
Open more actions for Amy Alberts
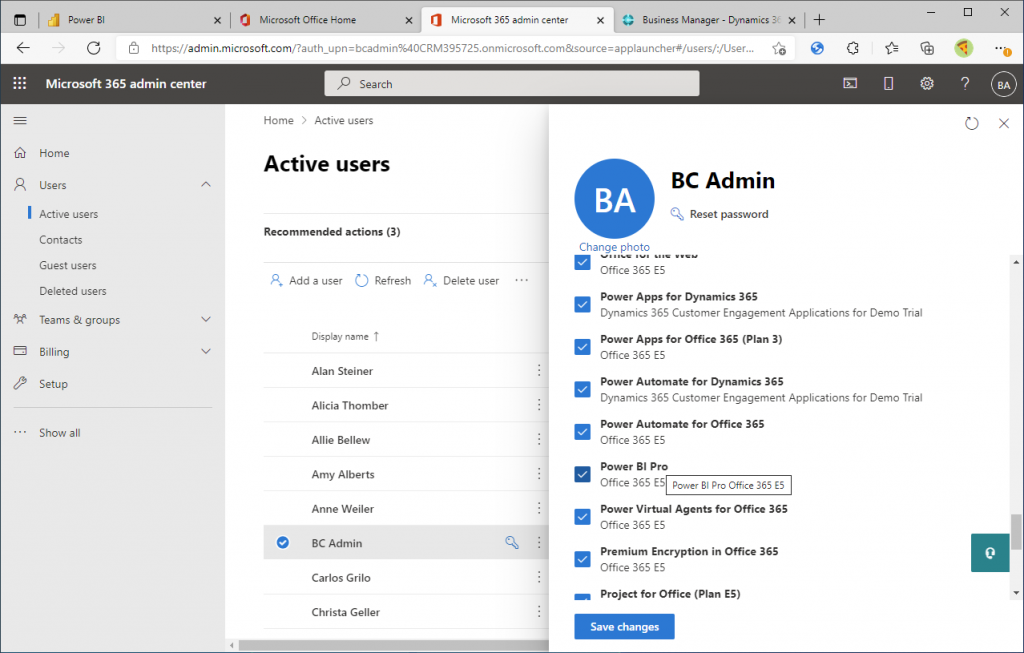click(539, 474)
